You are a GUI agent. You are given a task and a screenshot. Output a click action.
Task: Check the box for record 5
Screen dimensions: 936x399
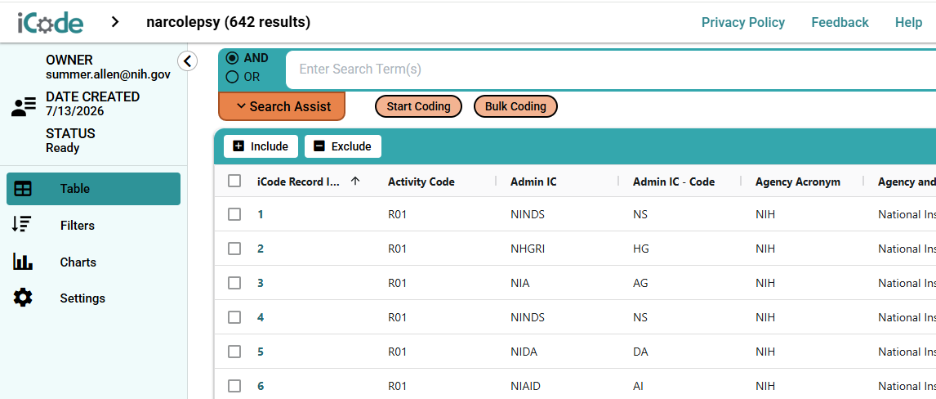tap(235, 352)
